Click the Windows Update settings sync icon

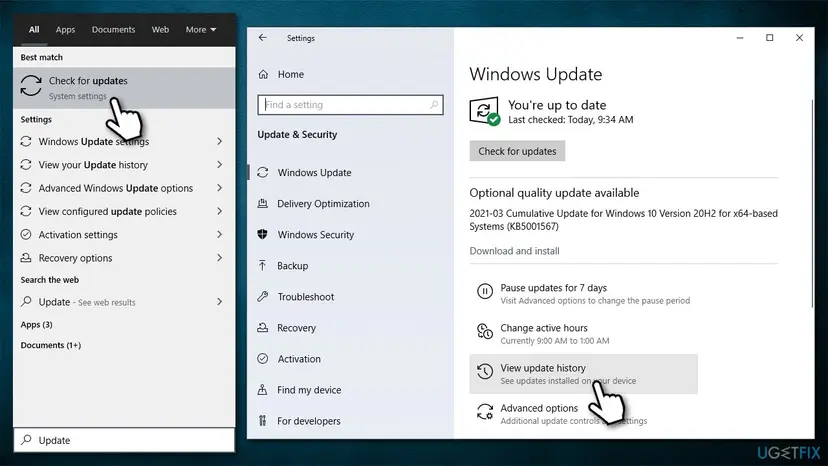coord(26,141)
